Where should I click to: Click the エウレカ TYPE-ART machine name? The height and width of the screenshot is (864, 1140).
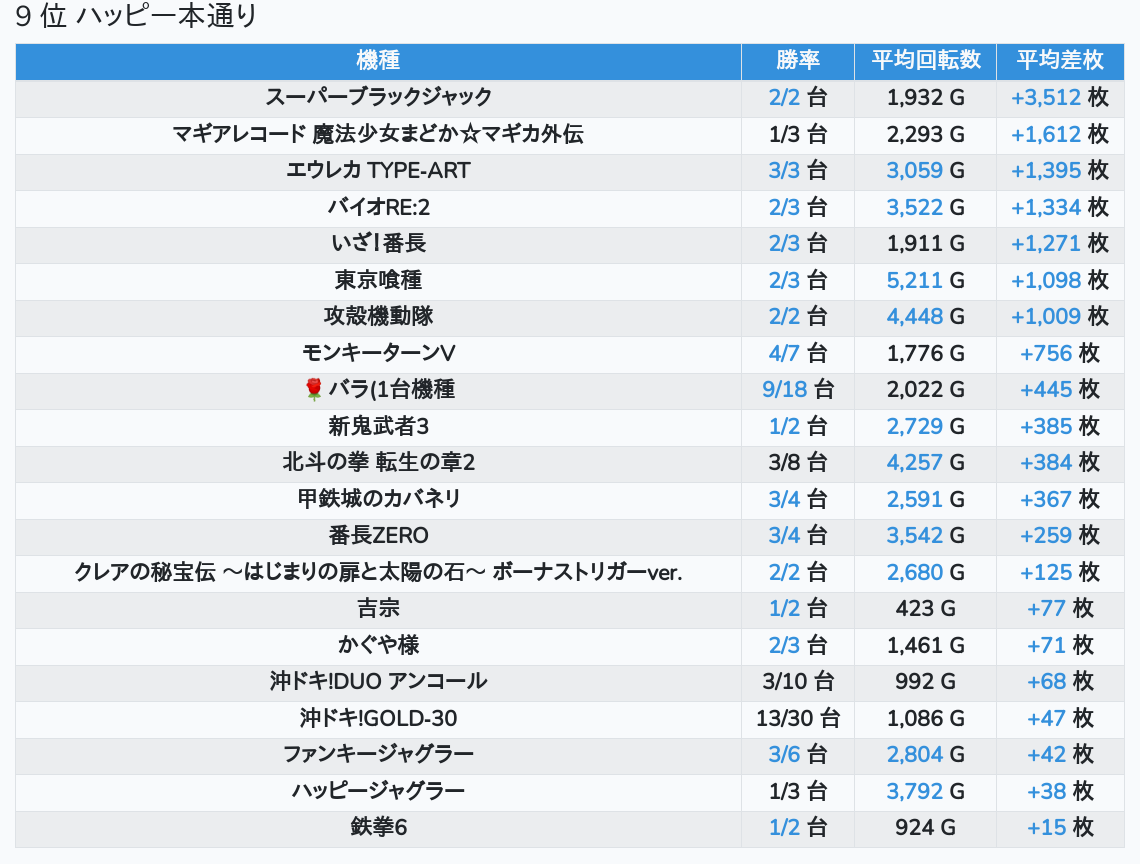378,170
